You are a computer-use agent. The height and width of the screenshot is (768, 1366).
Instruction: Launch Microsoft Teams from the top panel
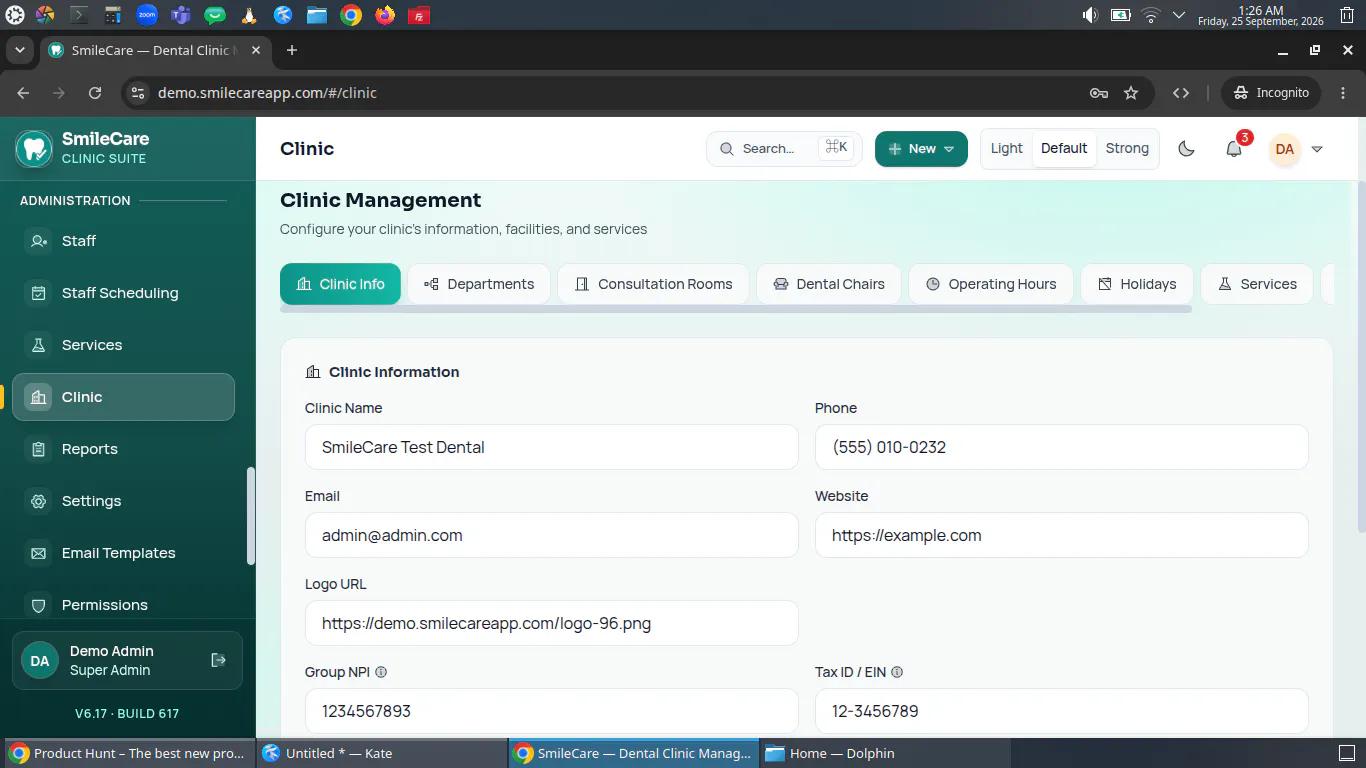180,15
